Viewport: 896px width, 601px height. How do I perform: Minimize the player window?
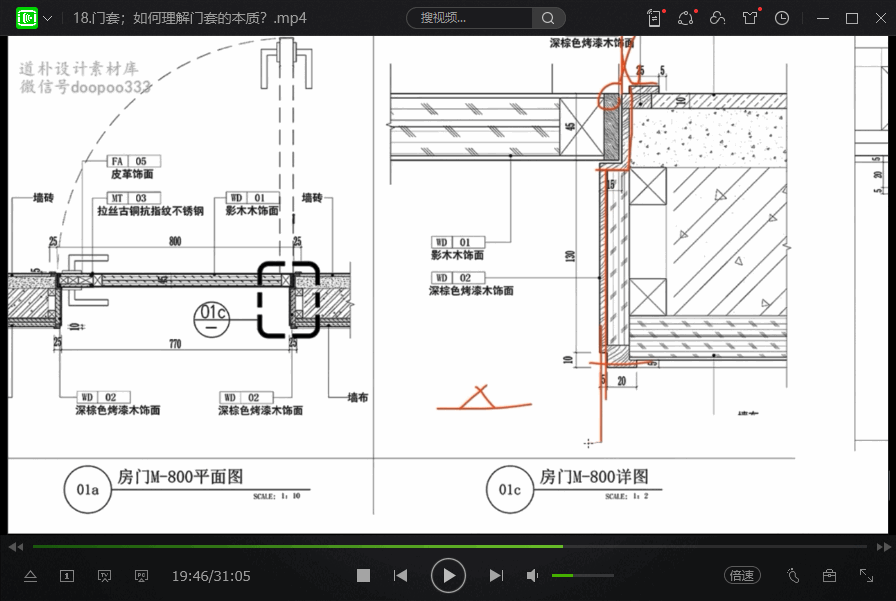[823, 18]
